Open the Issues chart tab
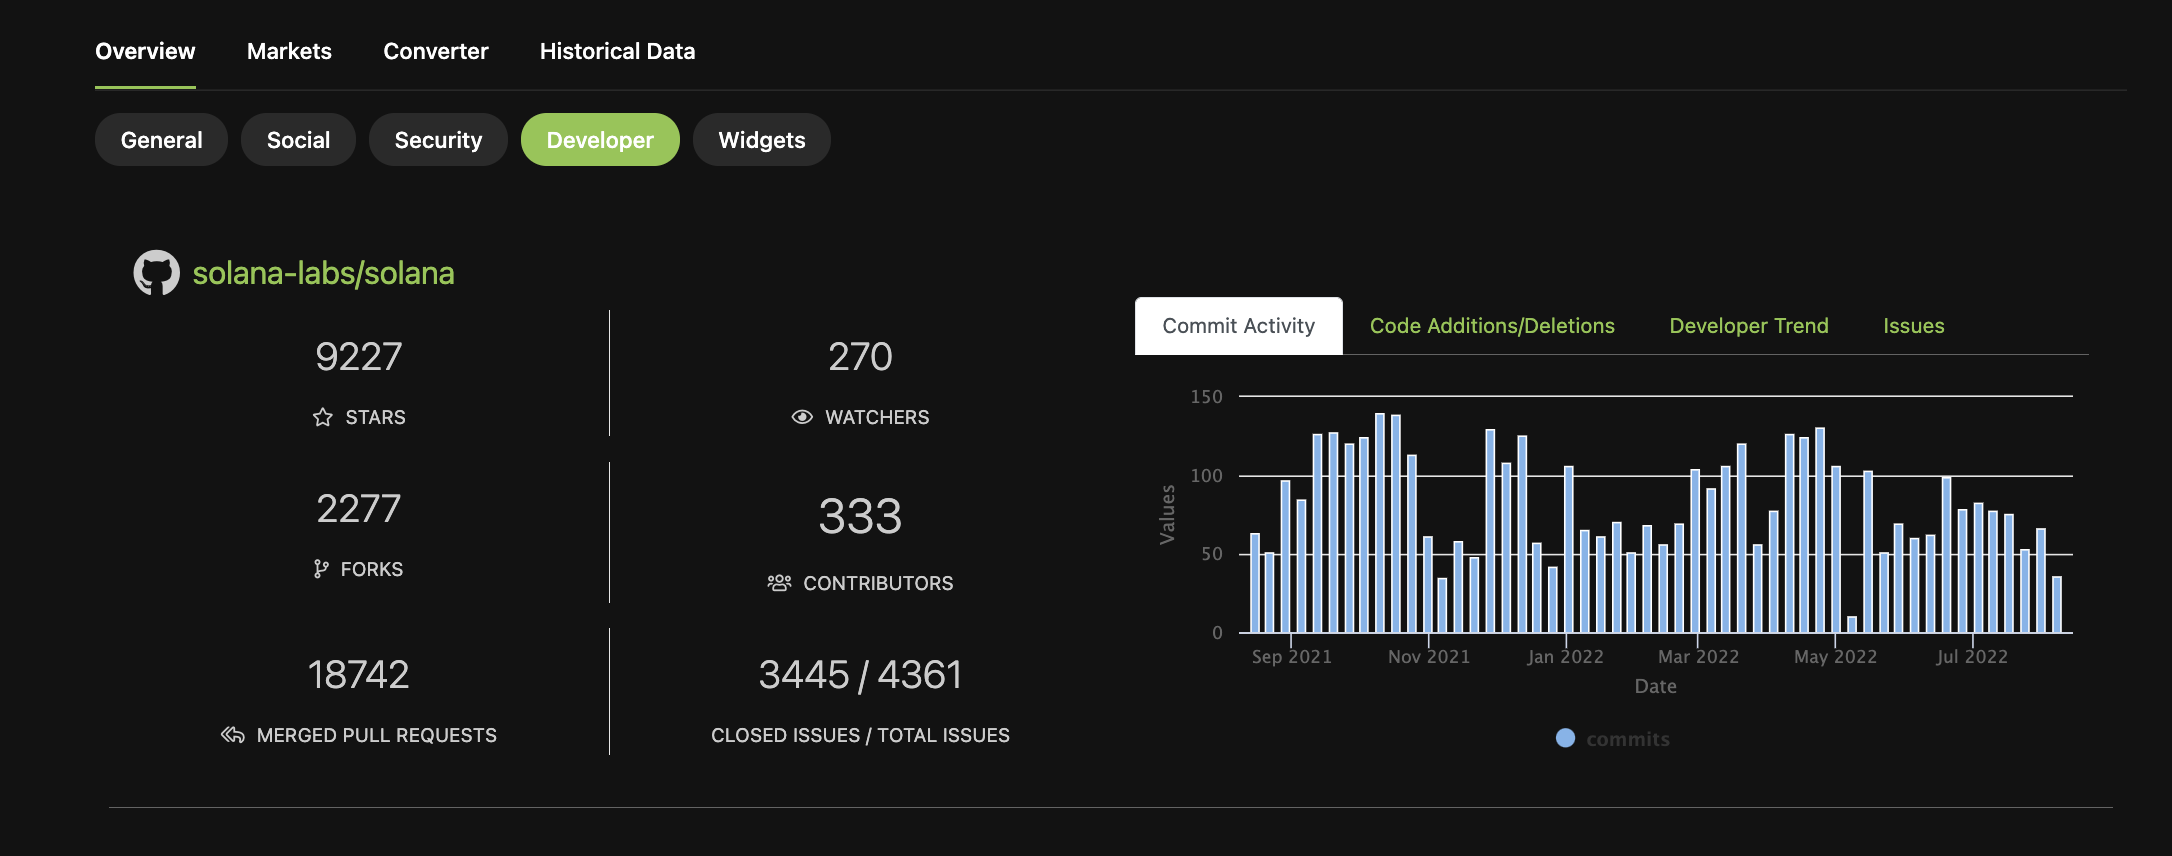 1914,326
